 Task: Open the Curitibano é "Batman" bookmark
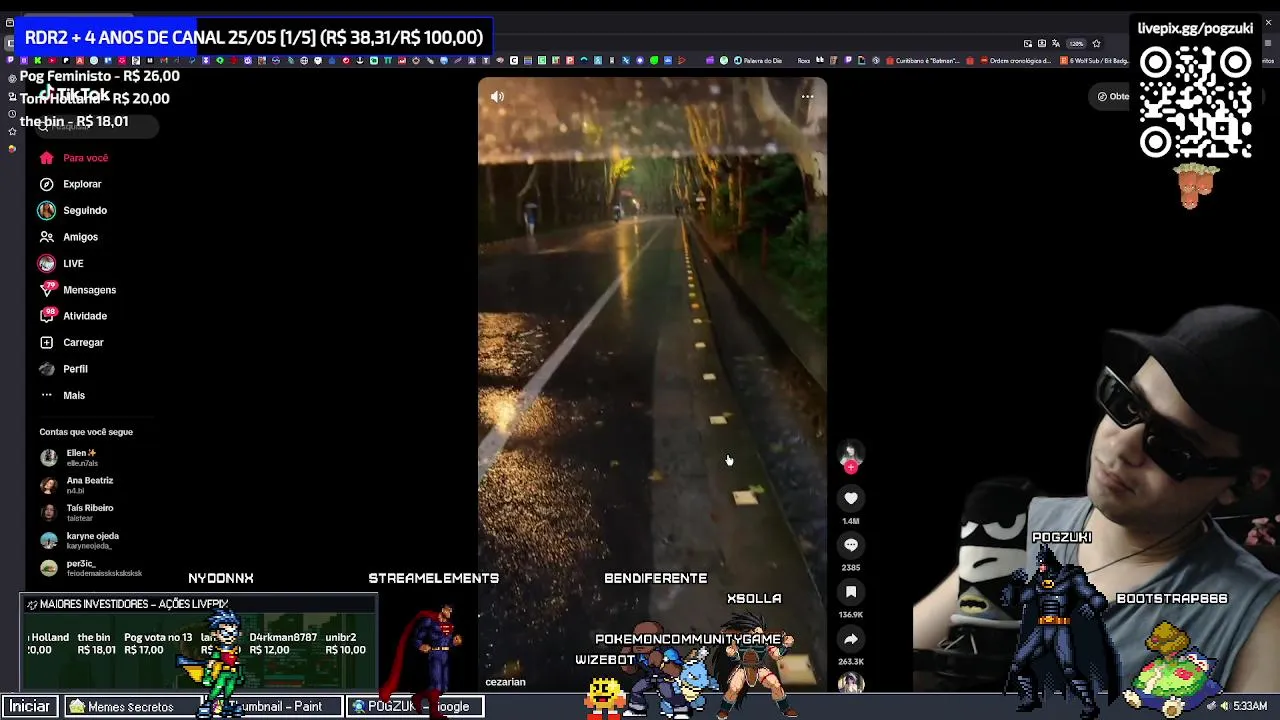tap(922, 61)
